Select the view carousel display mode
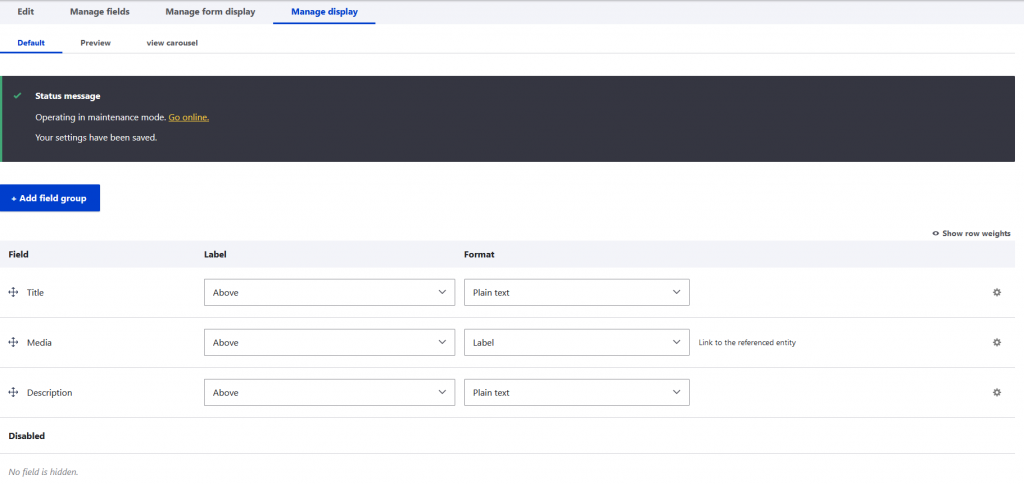This screenshot has width=1024, height=484. [172, 43]
